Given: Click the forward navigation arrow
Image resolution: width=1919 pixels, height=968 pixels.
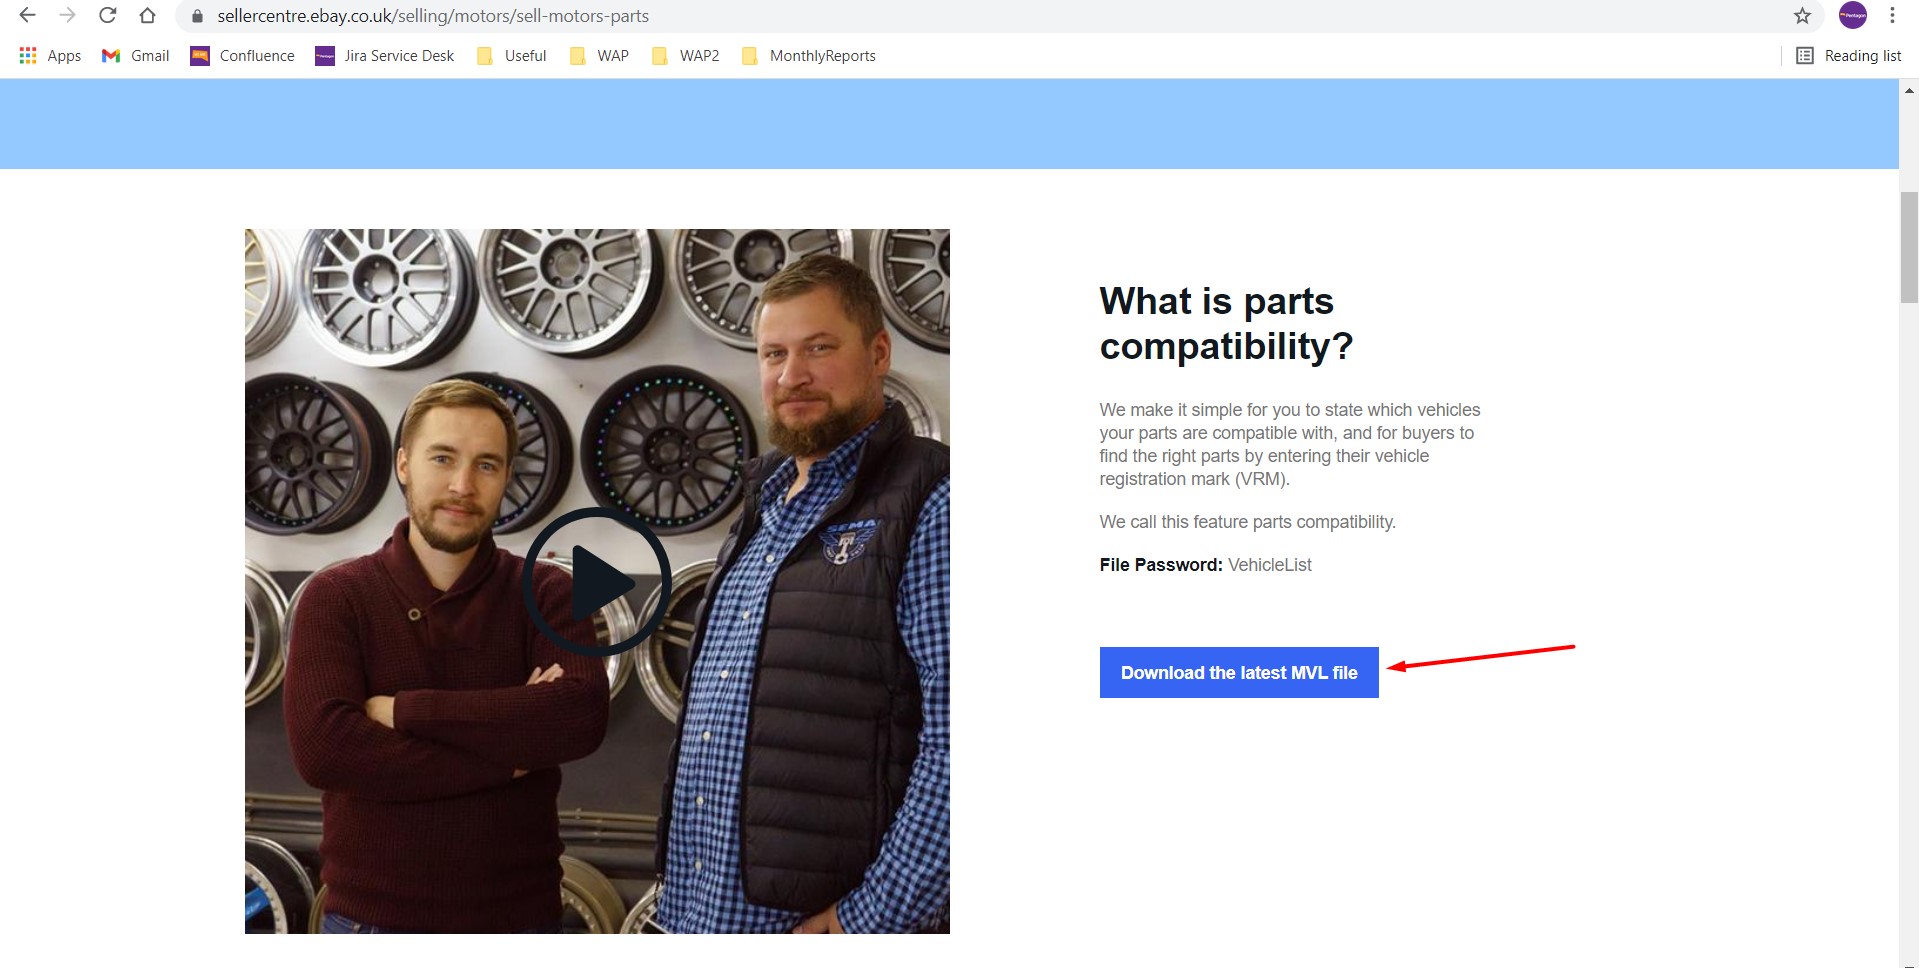Looking at the screenshot, I should [67, 16].
